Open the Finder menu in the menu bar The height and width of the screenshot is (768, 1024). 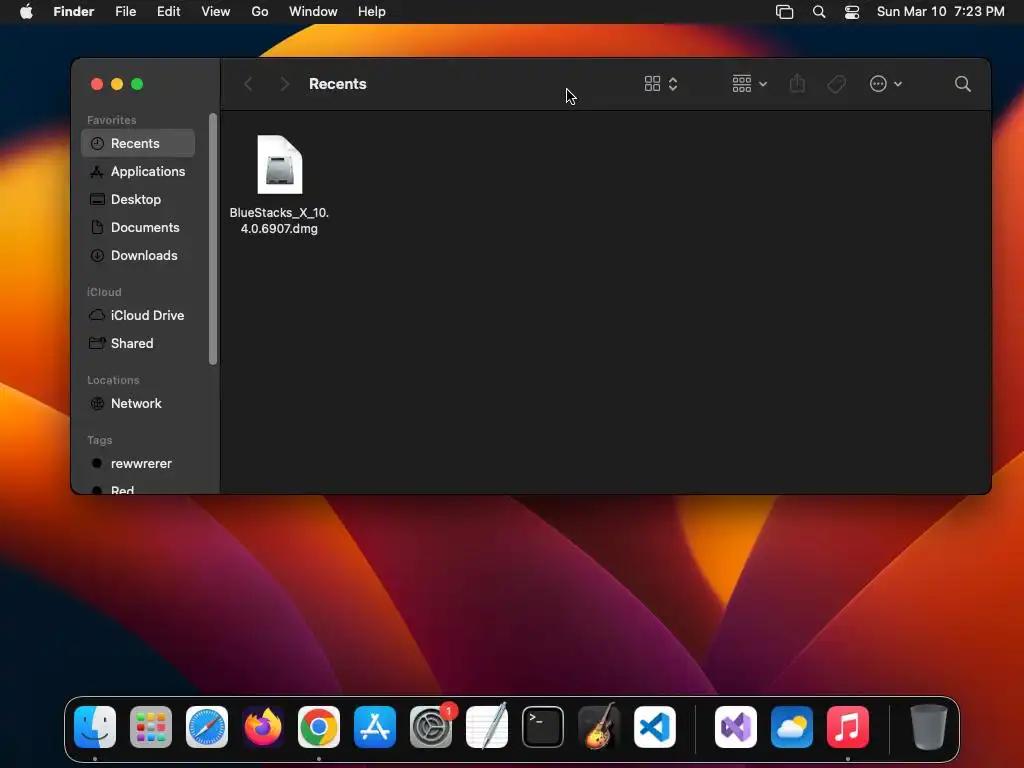[x=74, y=12]
